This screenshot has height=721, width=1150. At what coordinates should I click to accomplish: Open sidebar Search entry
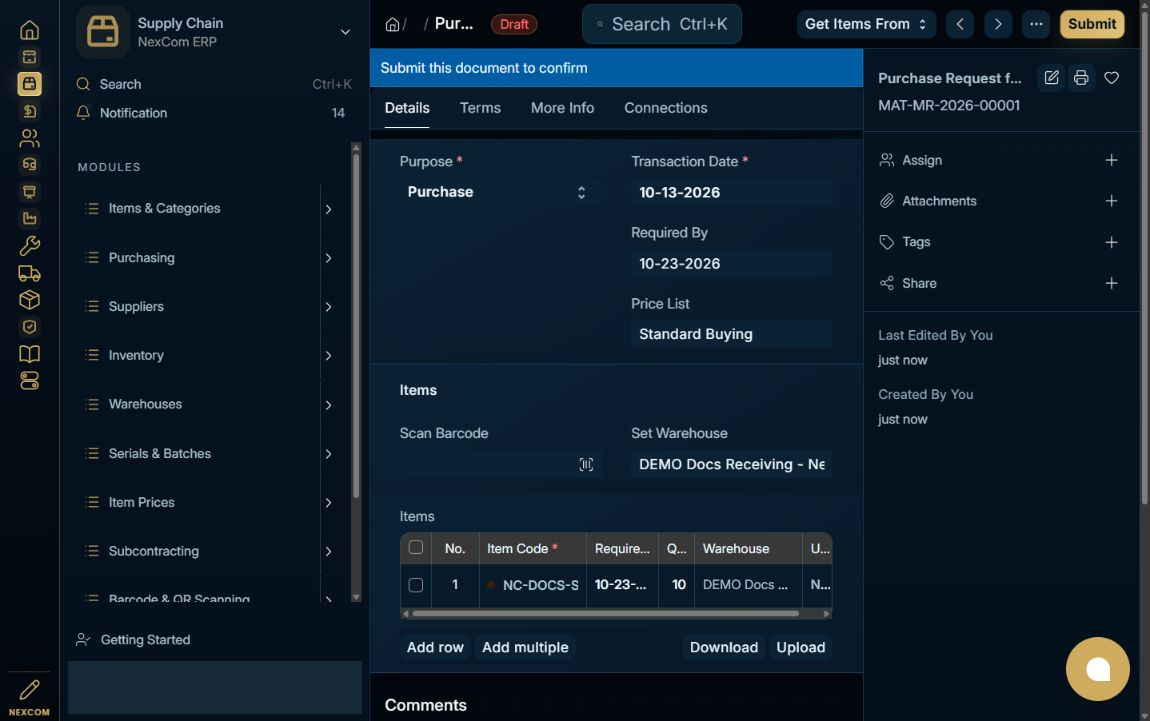pyautogui.click(x=213, y=84)
